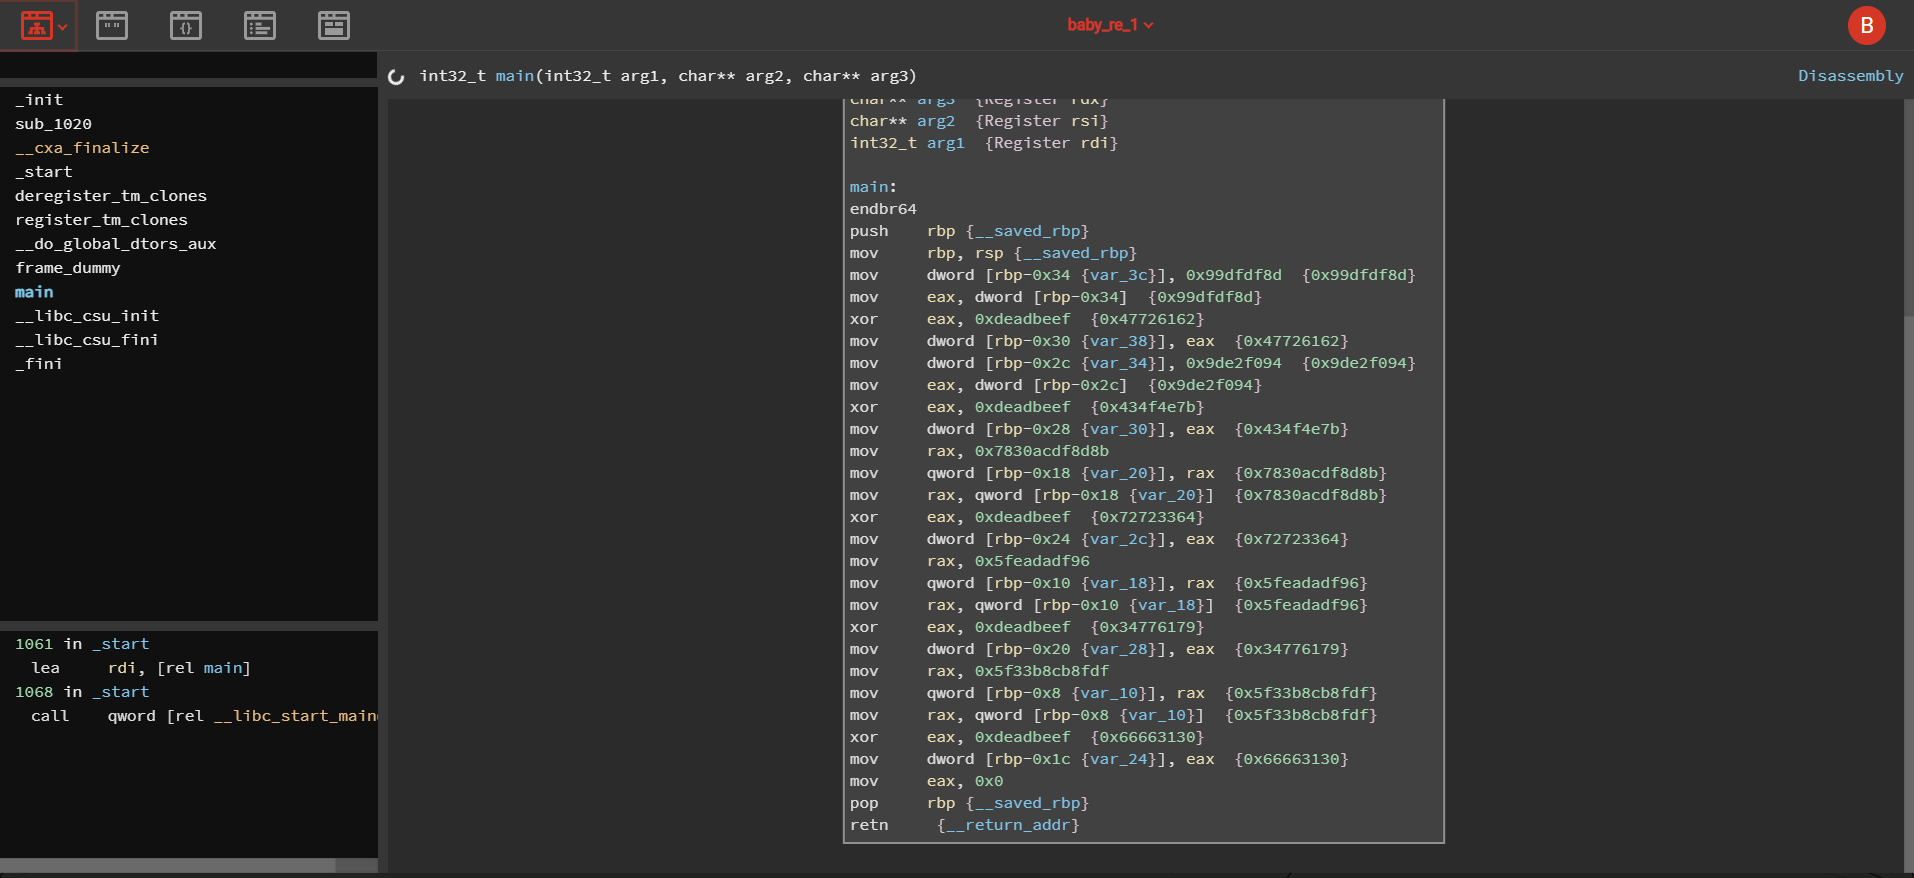The height and width of the screenshot is (878, 1914).
Task: Click the var_28 variable token
Action: 1120,649
